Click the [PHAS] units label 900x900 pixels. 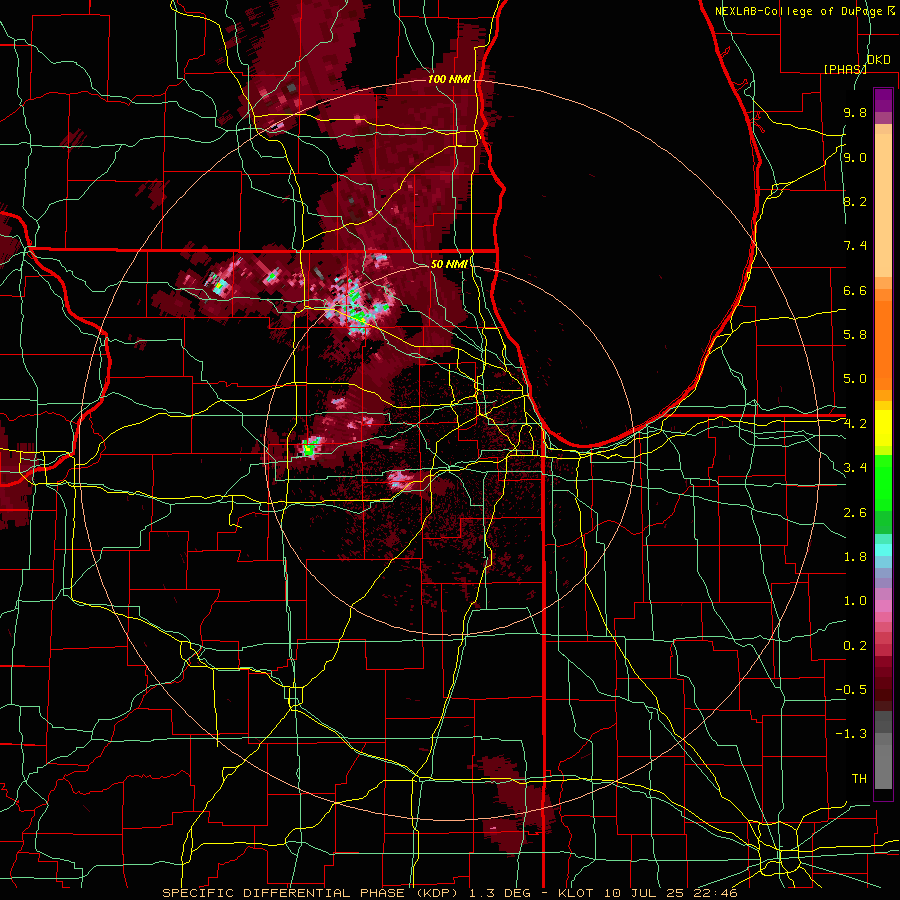coord(845,69)
